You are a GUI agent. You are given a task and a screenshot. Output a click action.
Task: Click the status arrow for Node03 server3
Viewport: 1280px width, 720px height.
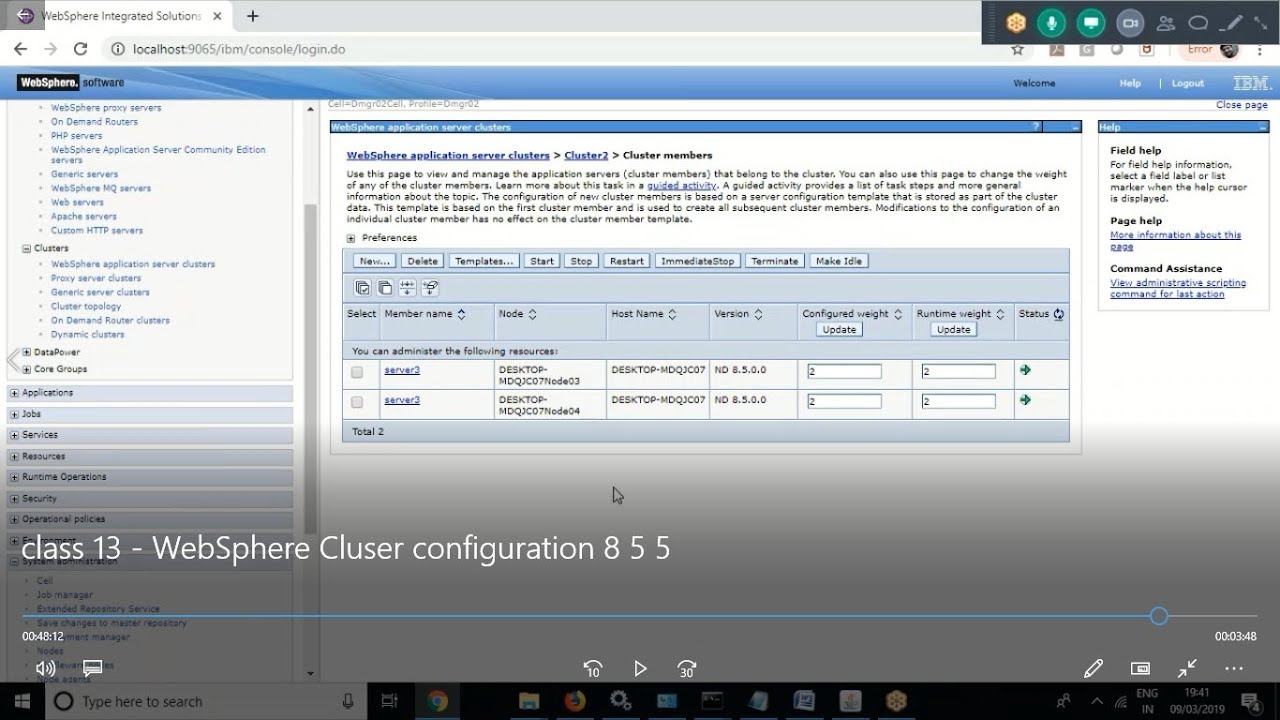coord(1025,370)
